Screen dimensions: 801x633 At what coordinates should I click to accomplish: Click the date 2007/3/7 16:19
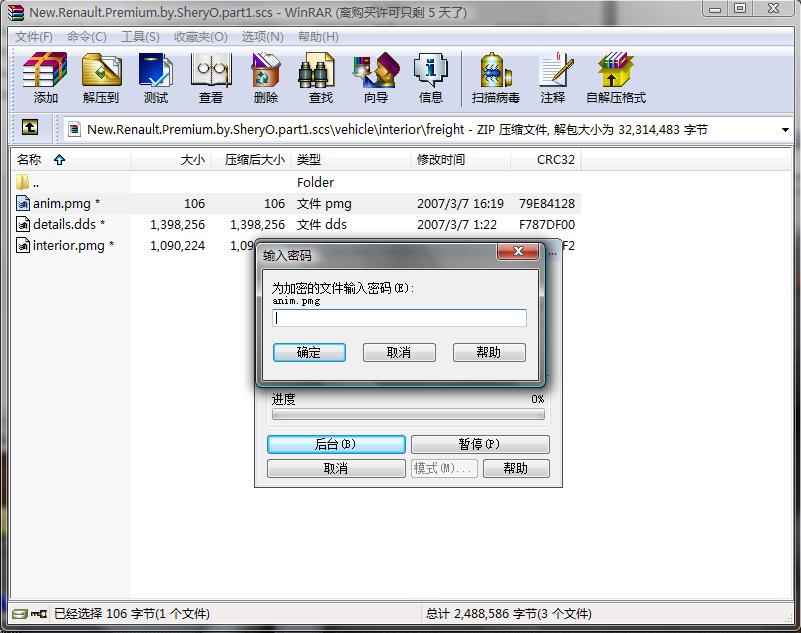[x=460, y=203]
